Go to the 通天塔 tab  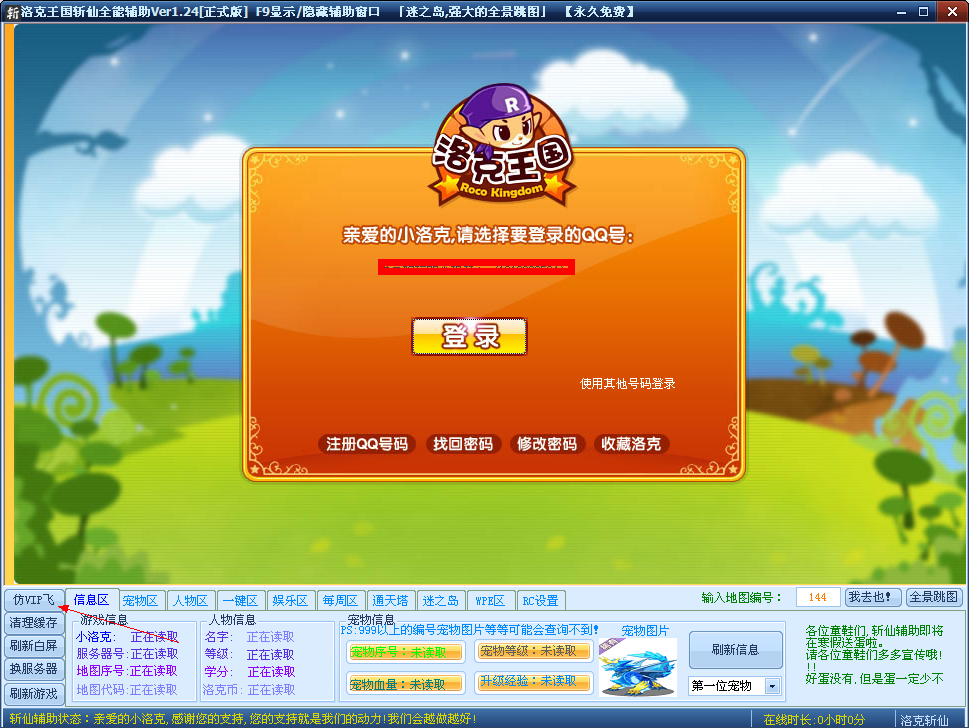coord(391,601)
